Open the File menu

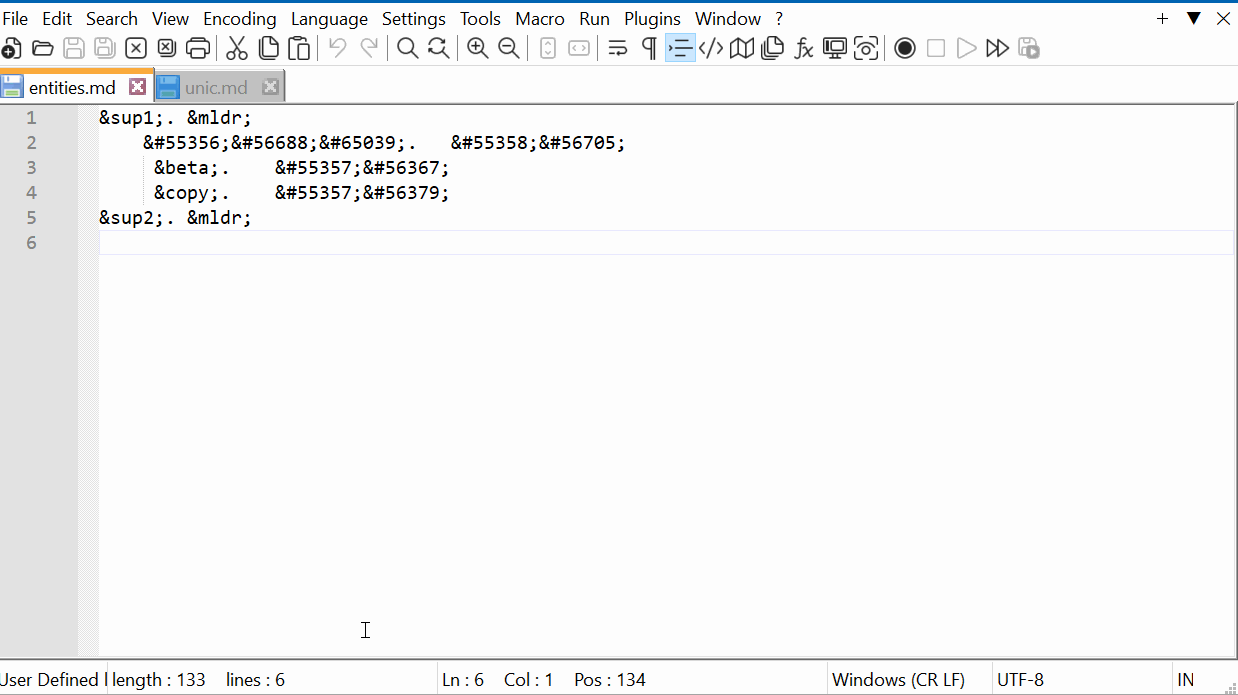click(15, 19)
